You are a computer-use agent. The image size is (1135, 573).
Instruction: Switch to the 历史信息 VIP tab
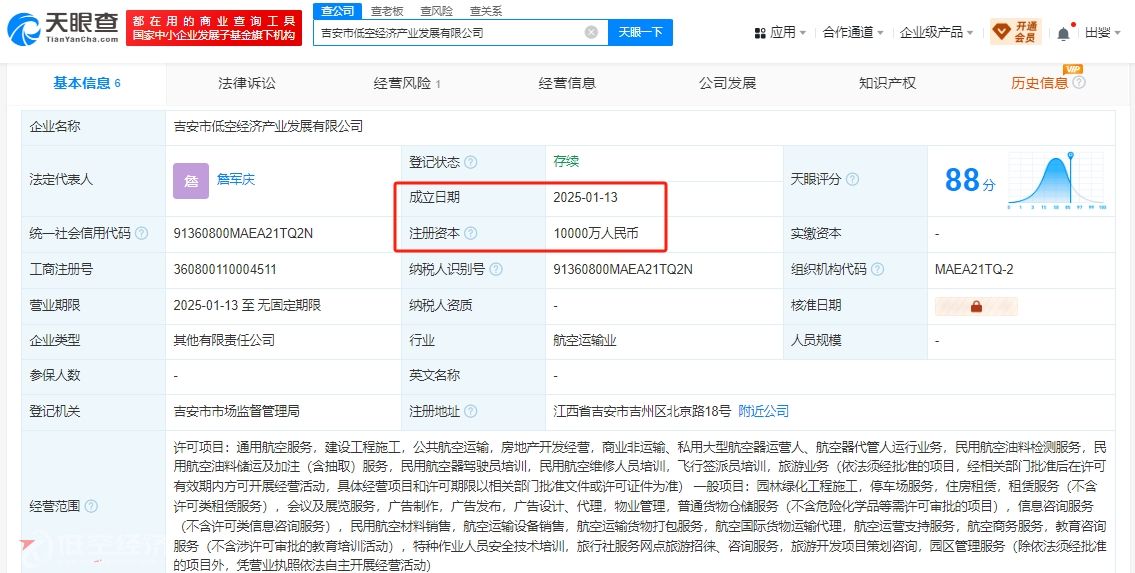pos(1039,83)
